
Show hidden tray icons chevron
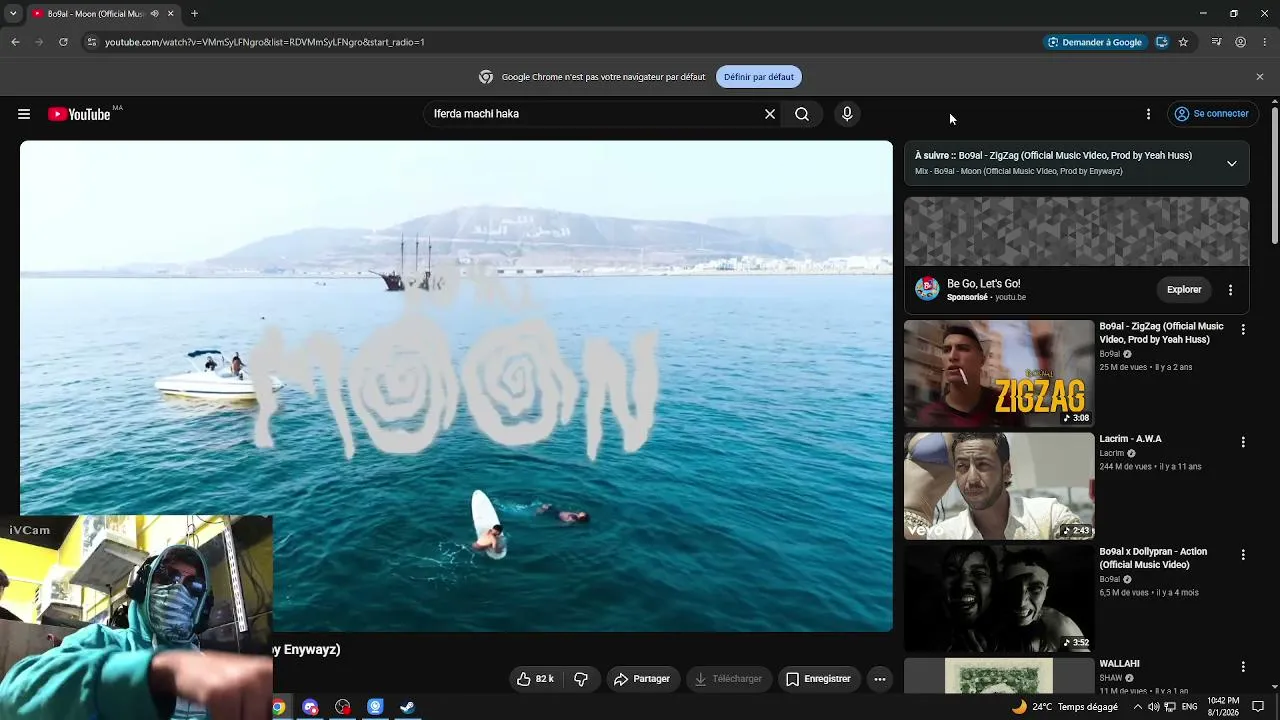click(x=1137, y=707)
